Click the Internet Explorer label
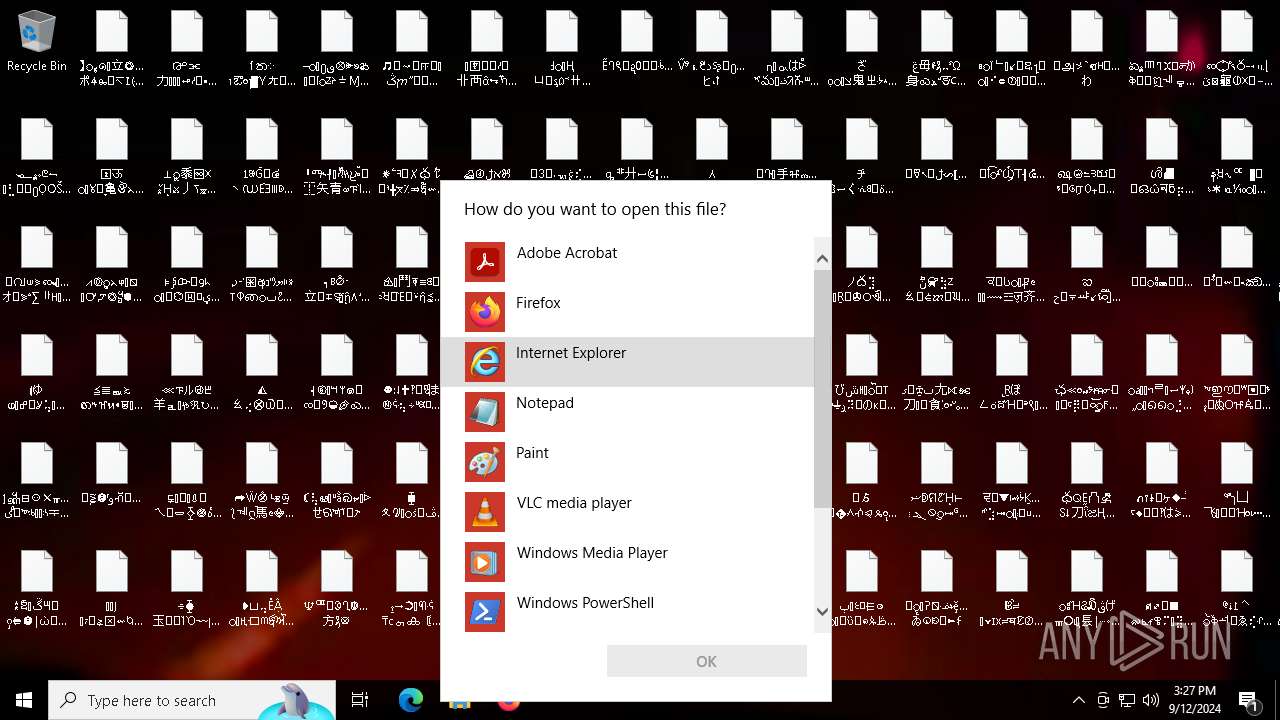 point(571,353)
